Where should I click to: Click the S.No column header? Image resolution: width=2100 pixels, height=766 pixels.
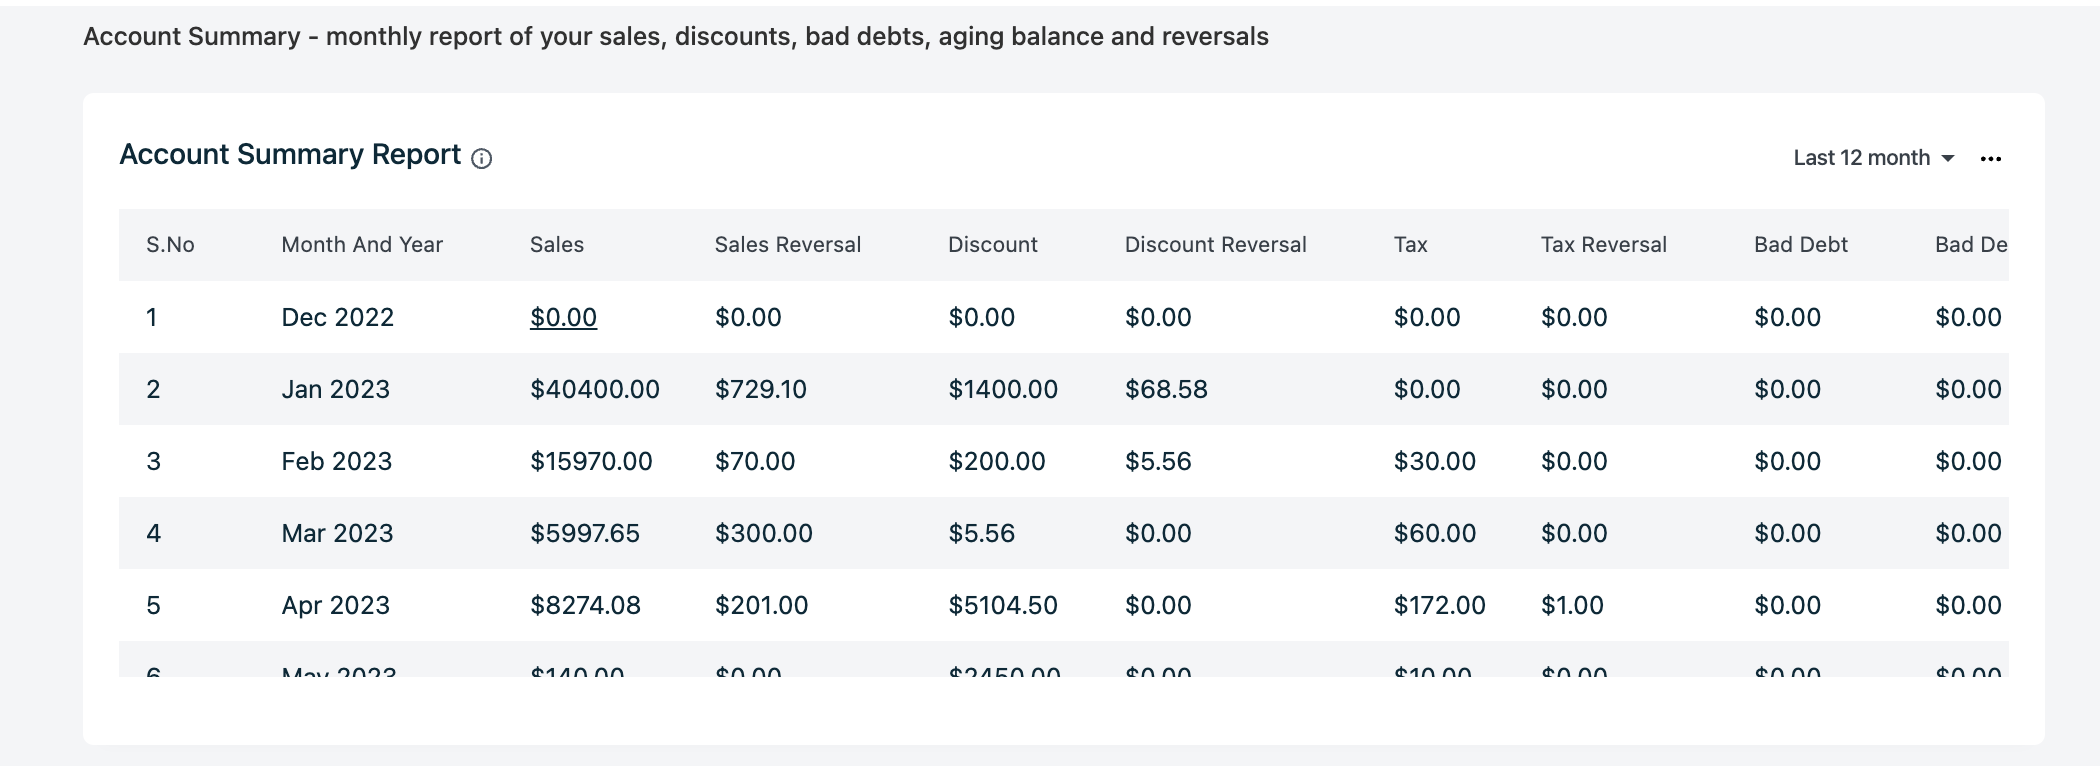(x=170, y=245)
